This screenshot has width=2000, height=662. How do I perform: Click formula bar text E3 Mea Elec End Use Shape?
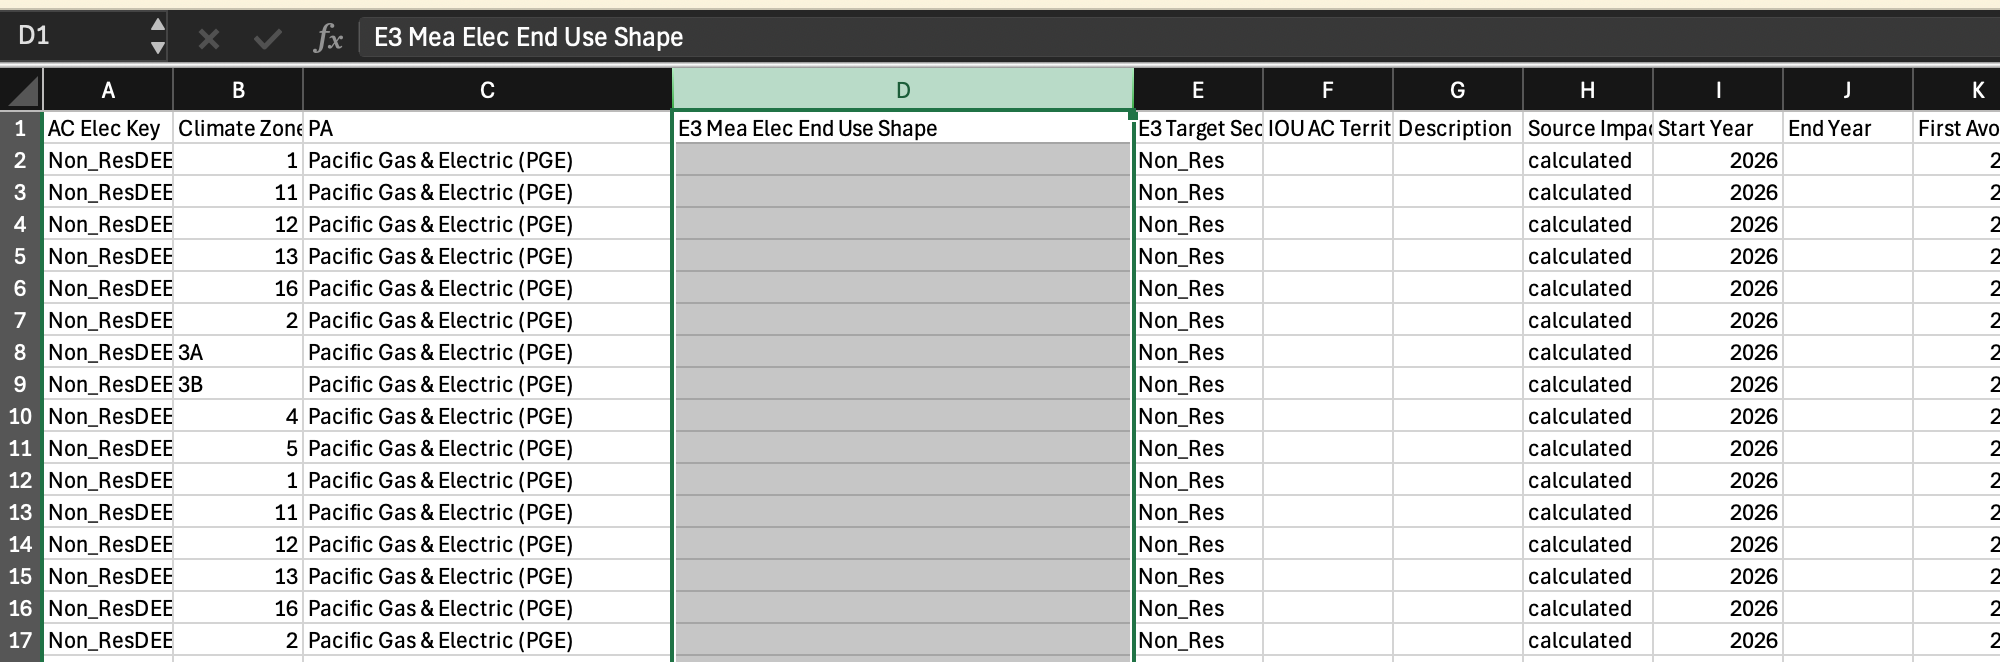(x=528, y=37)
